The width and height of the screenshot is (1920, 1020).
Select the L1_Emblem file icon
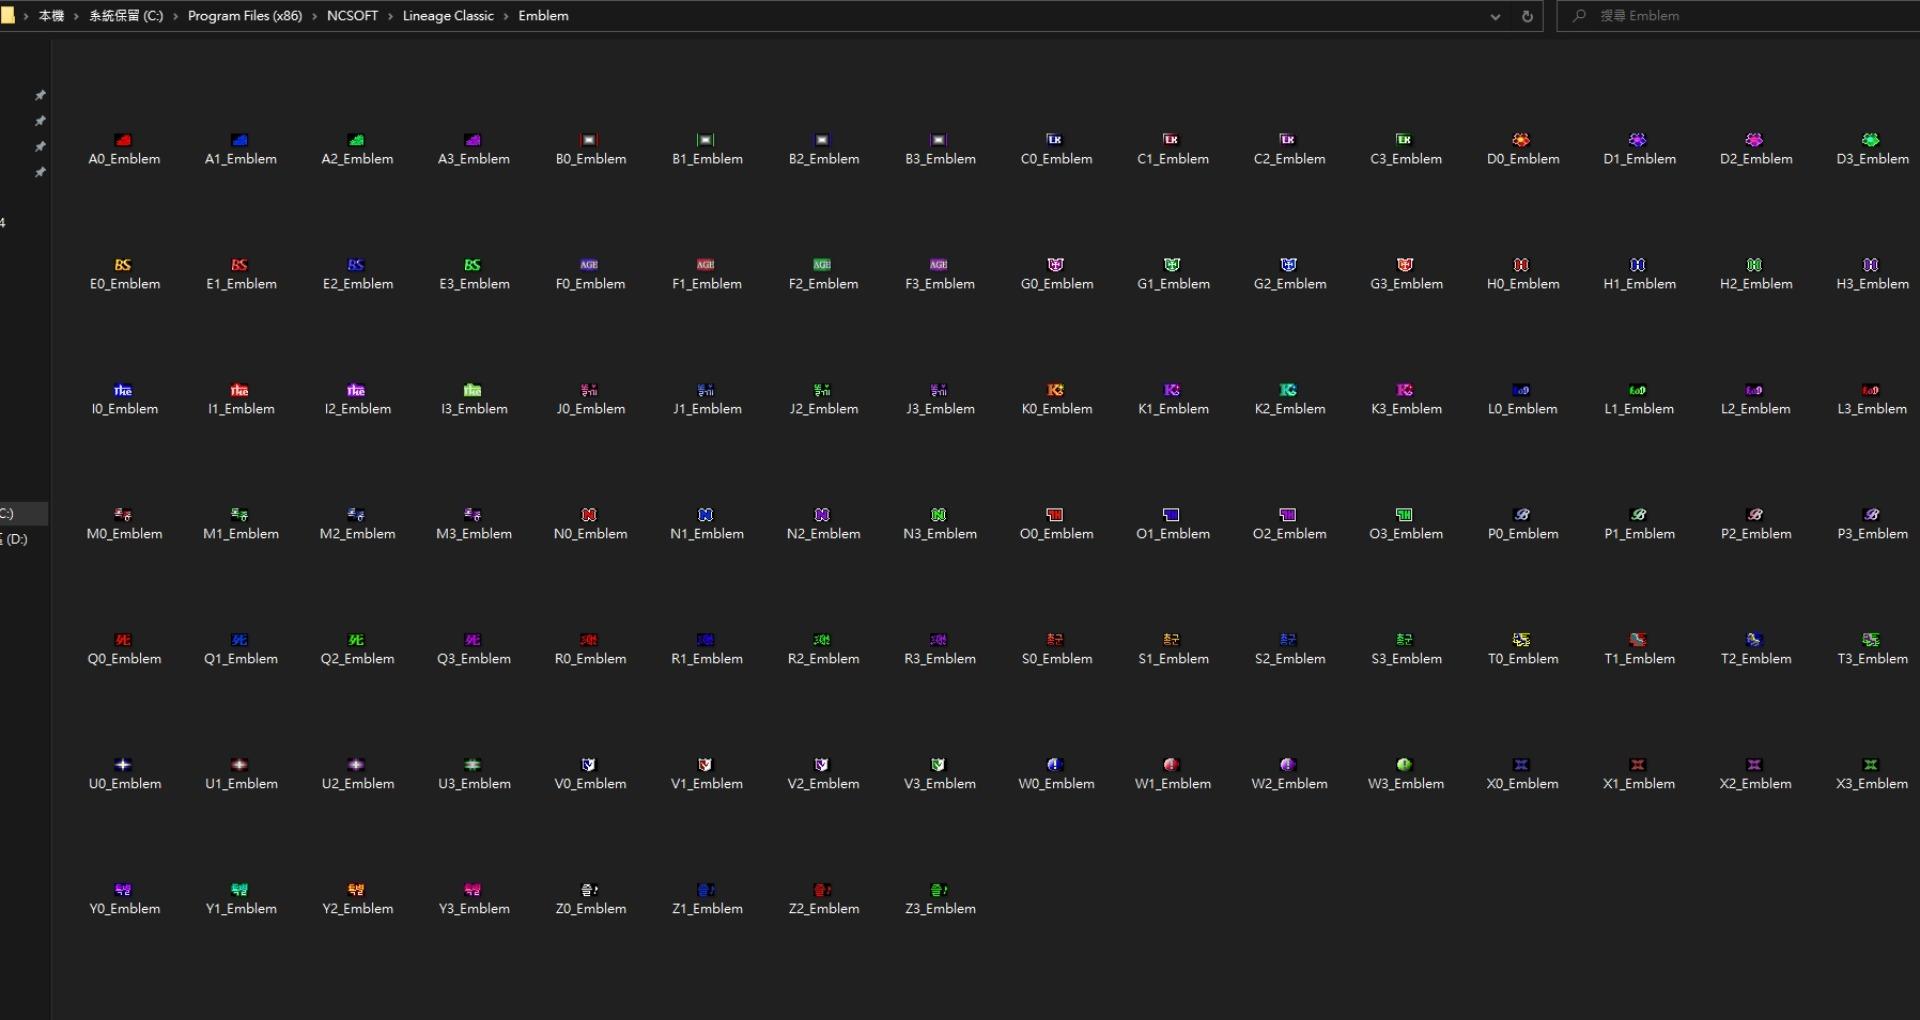pyautogui.click(x=1638, y=390)
